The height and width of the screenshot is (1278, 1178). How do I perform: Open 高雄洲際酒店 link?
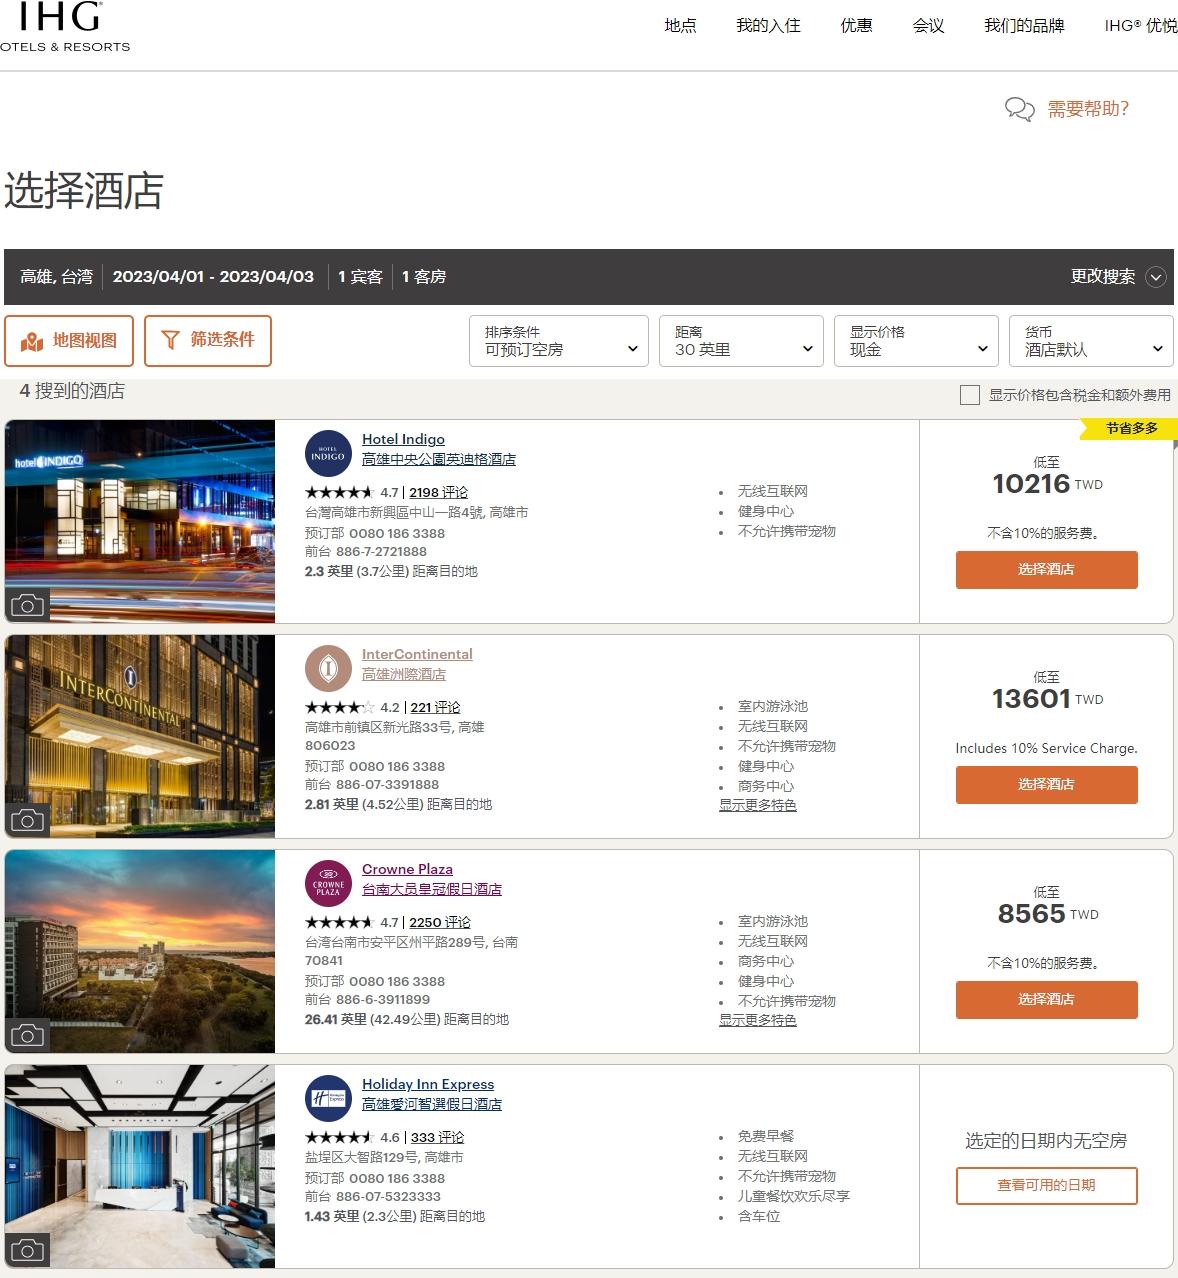404,674
